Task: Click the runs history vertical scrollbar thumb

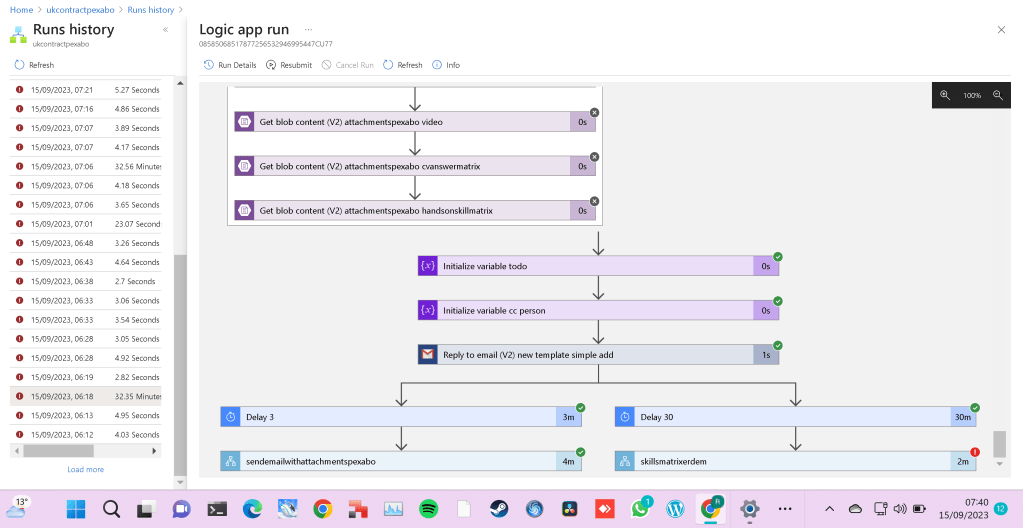Action: 181,364
